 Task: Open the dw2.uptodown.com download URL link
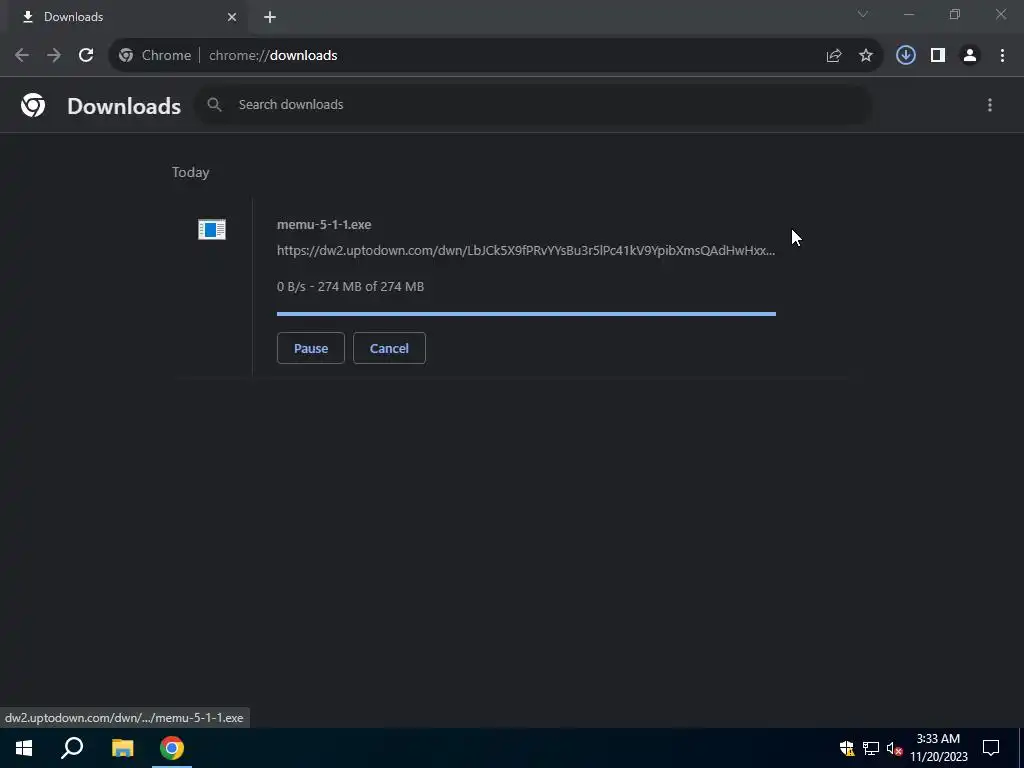point(526,251)
